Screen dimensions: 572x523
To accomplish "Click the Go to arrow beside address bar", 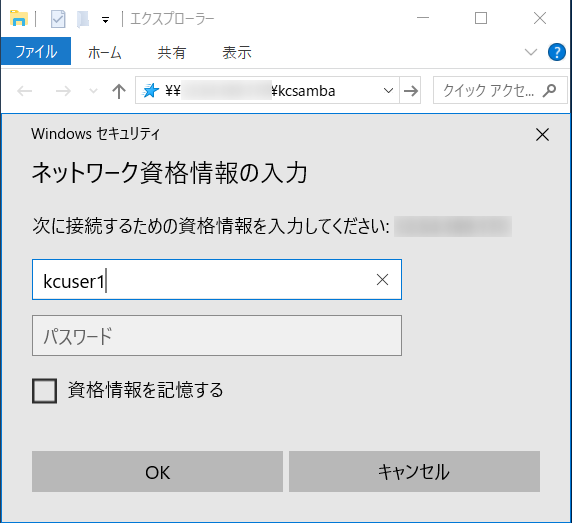I will click(x=411, y=90).
